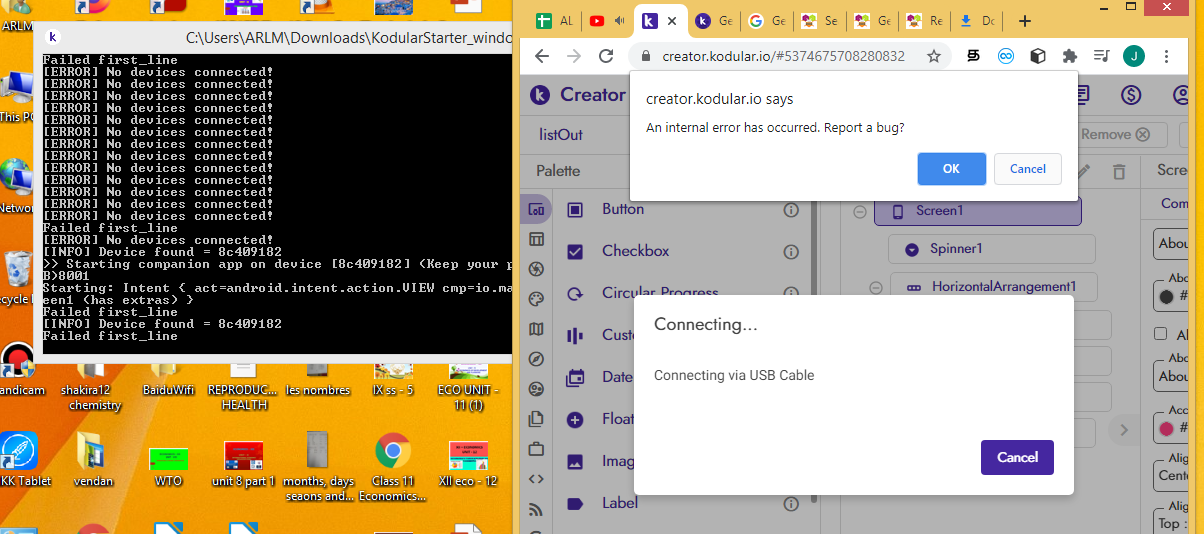Select the code brackets palette category icon
This screenshot has height=534, width=1204.
[x=536, y=479]
